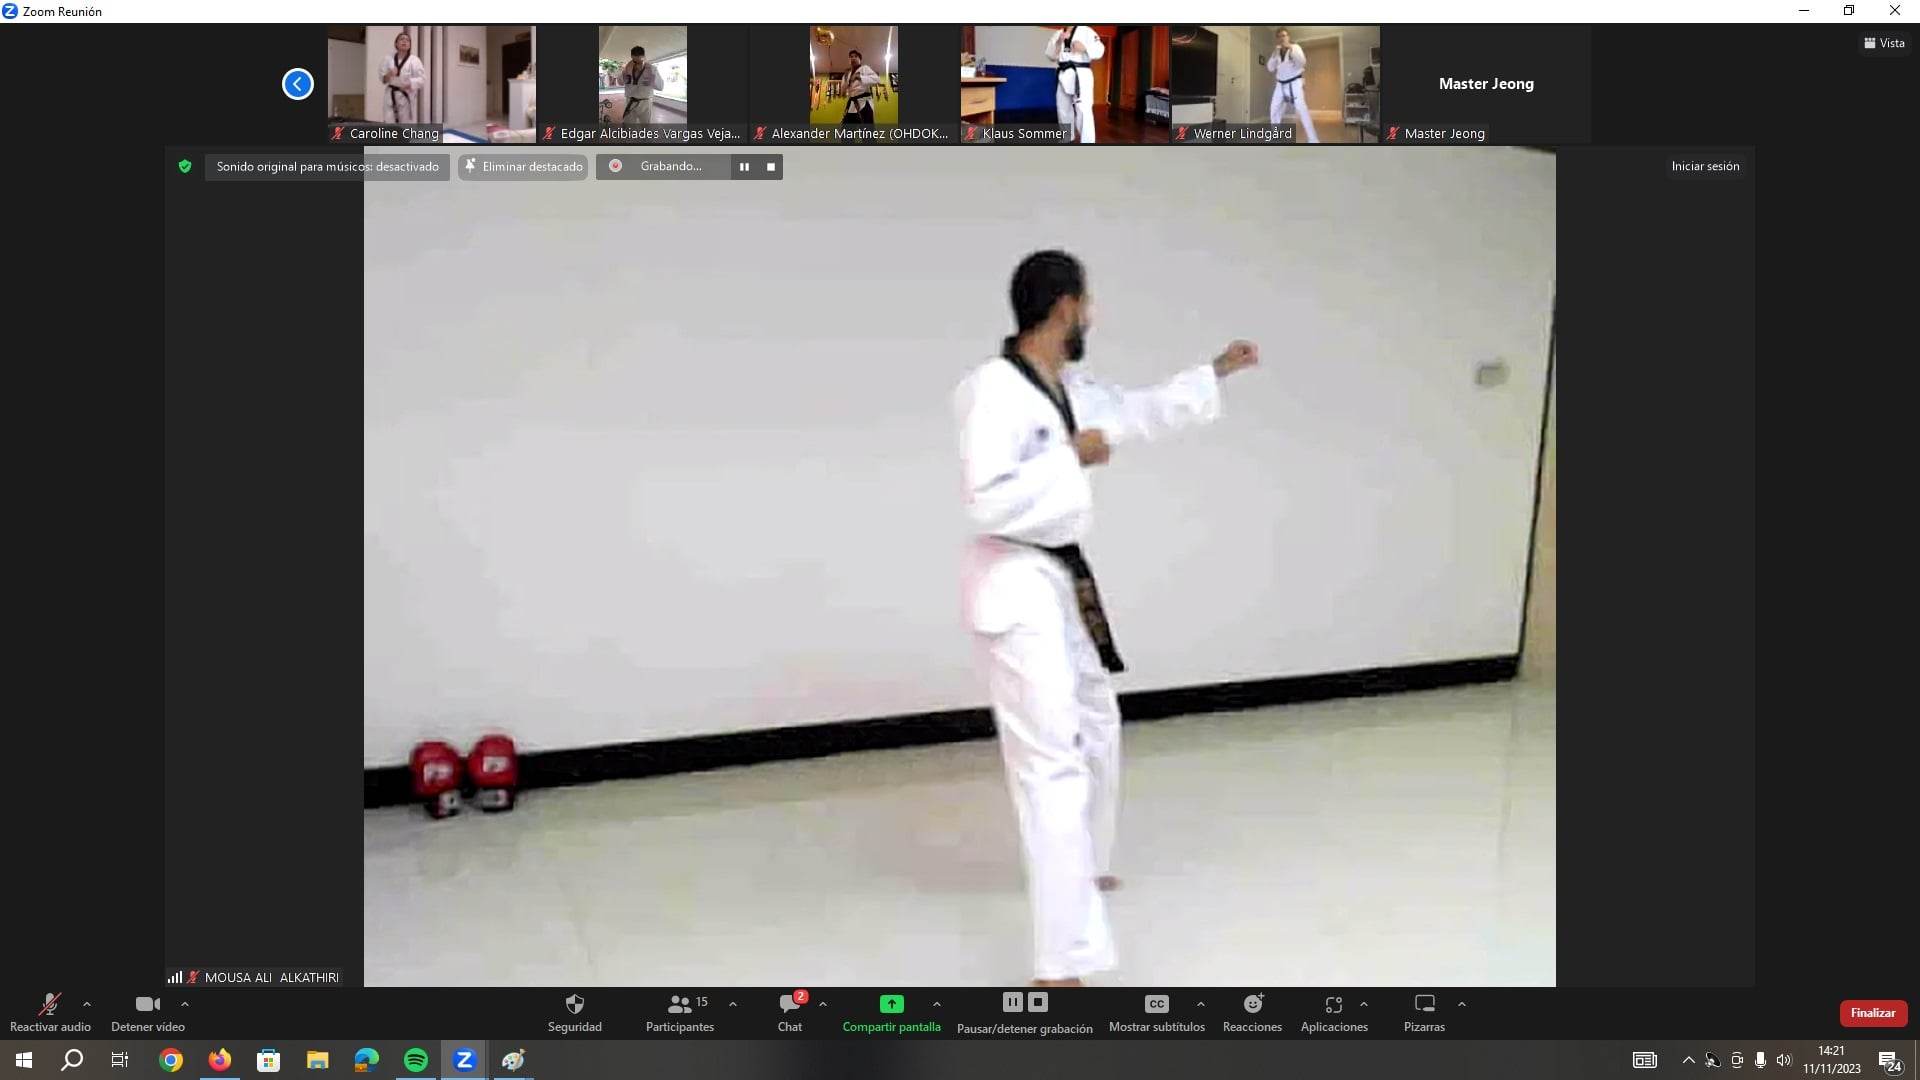Expand the arrow beside Mostrar subtítulos
This screenshot has width=1920, height=1080.
tap(1201, 1004)
